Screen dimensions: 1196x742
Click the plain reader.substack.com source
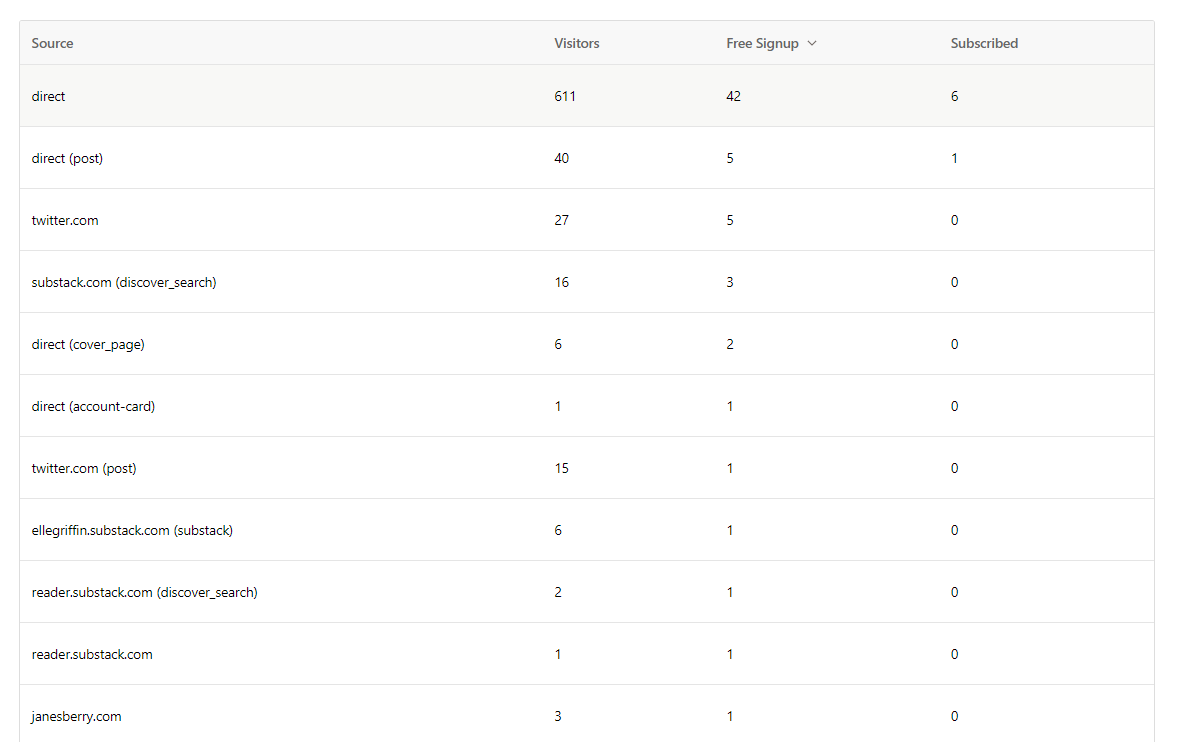click(x=92, y=655)
